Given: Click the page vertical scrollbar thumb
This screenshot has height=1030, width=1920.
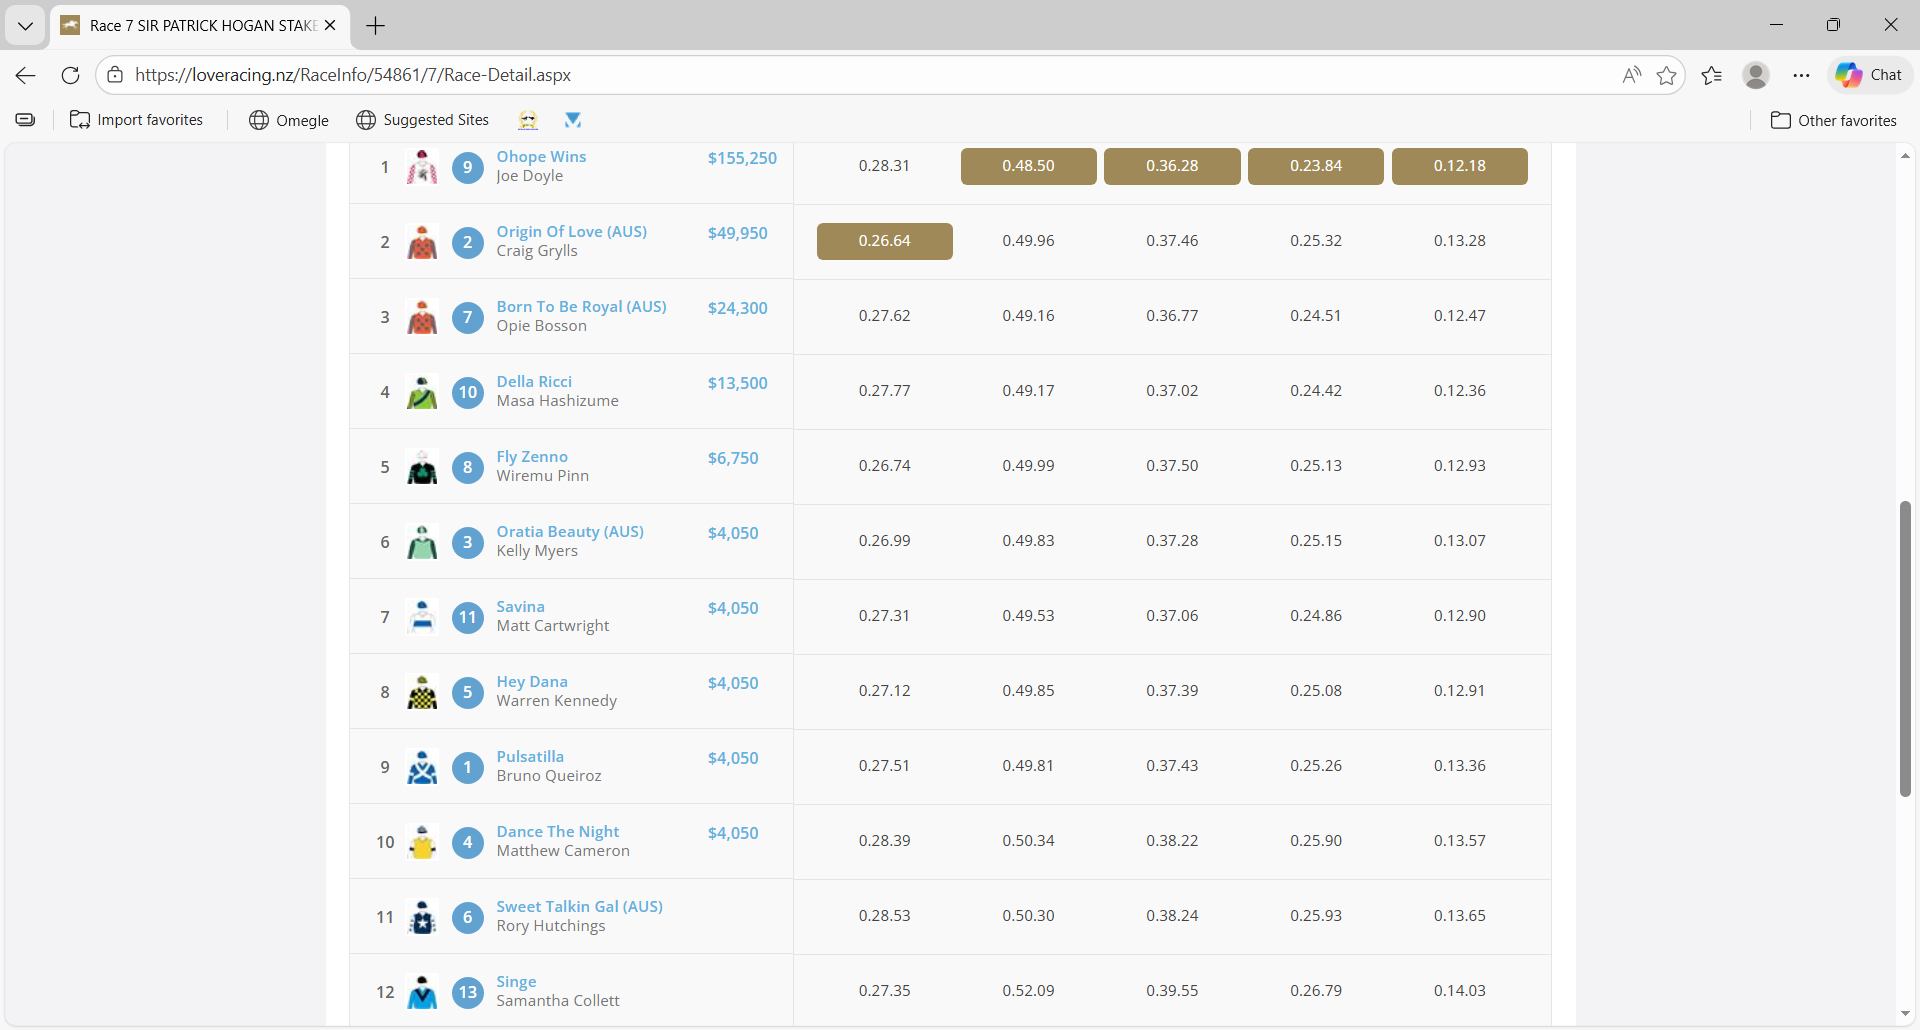Looking at the screenshot, I should click(1905, 648).
